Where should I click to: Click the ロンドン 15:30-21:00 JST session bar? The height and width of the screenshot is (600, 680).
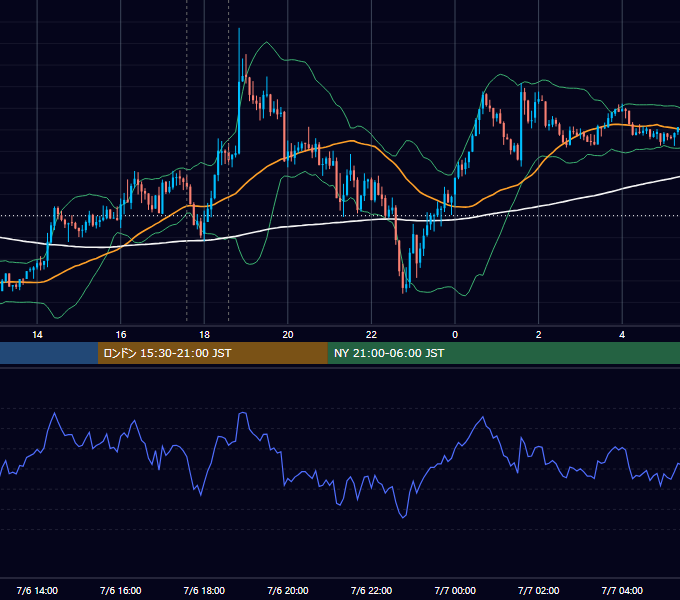(x=212, y=353)
